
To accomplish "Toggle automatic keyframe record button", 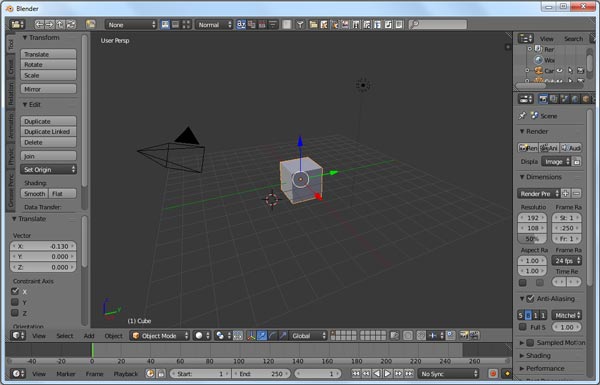I will [493, 374].
